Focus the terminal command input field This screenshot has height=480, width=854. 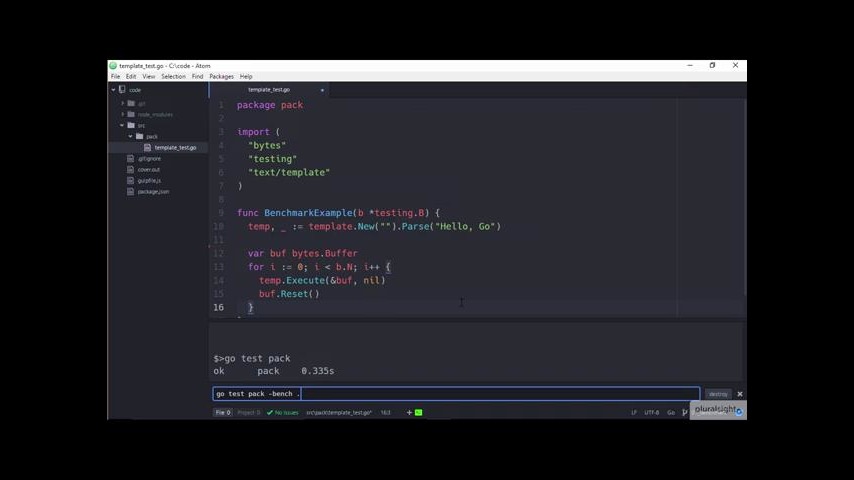click(456, 394)
